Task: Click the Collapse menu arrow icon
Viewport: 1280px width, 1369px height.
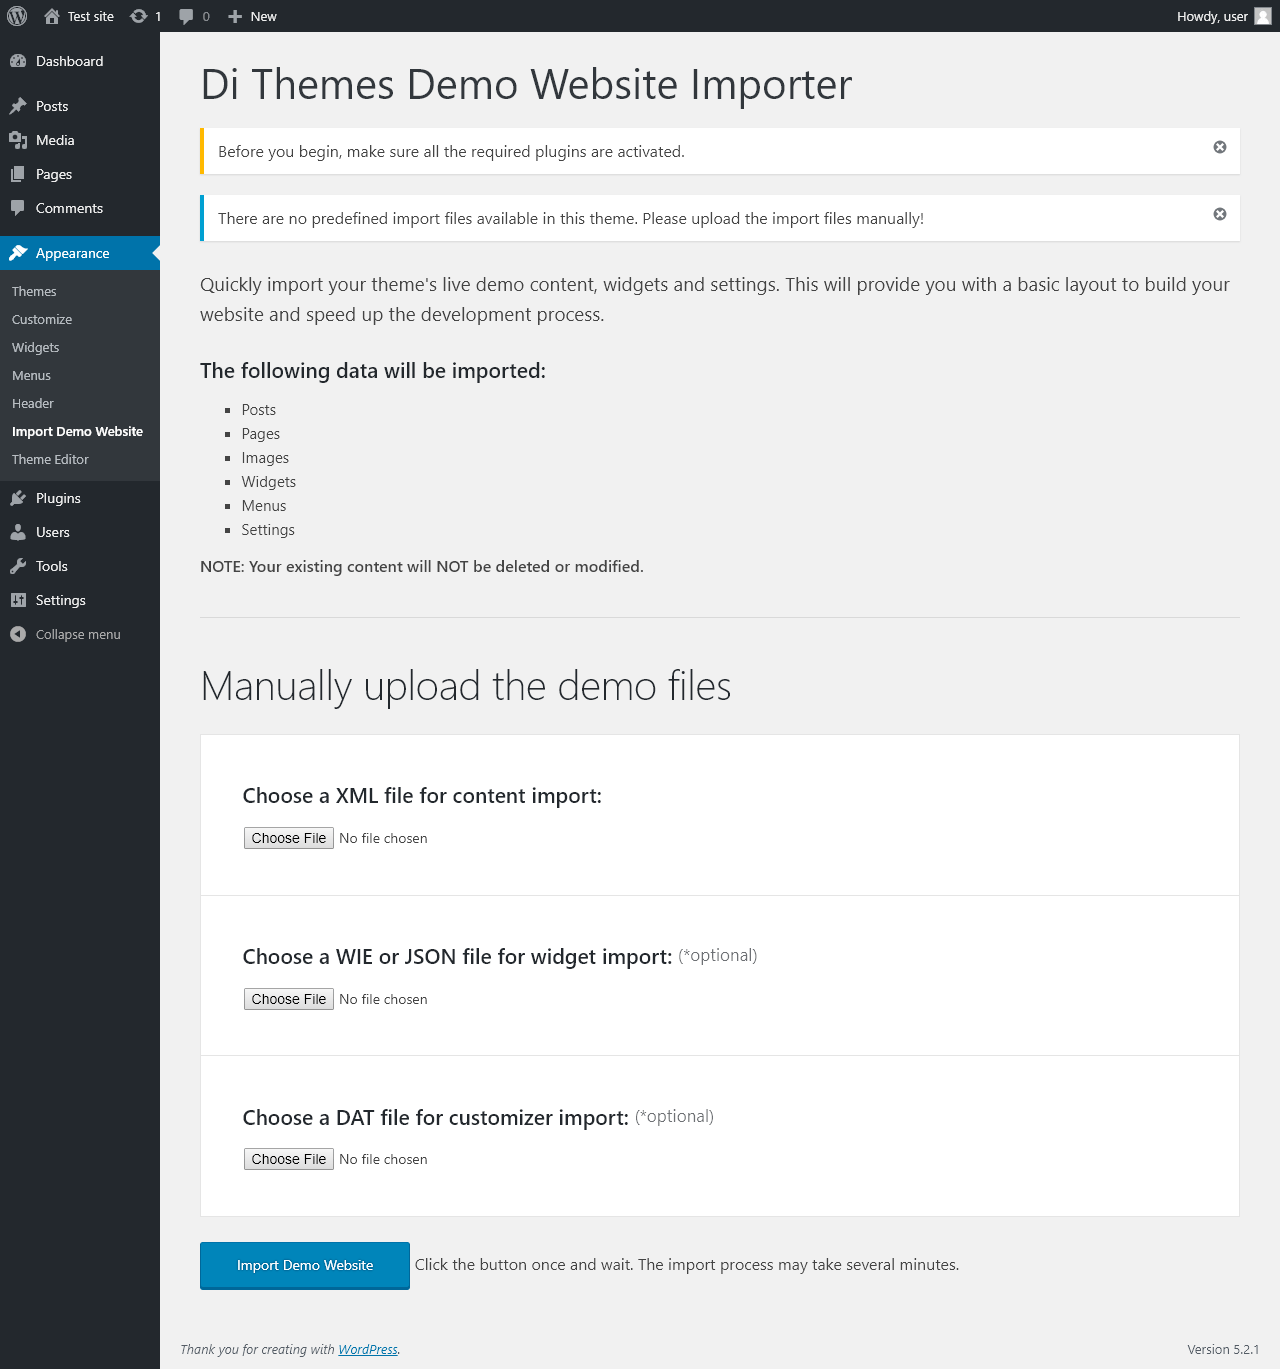Action: [x=18, y=634]
